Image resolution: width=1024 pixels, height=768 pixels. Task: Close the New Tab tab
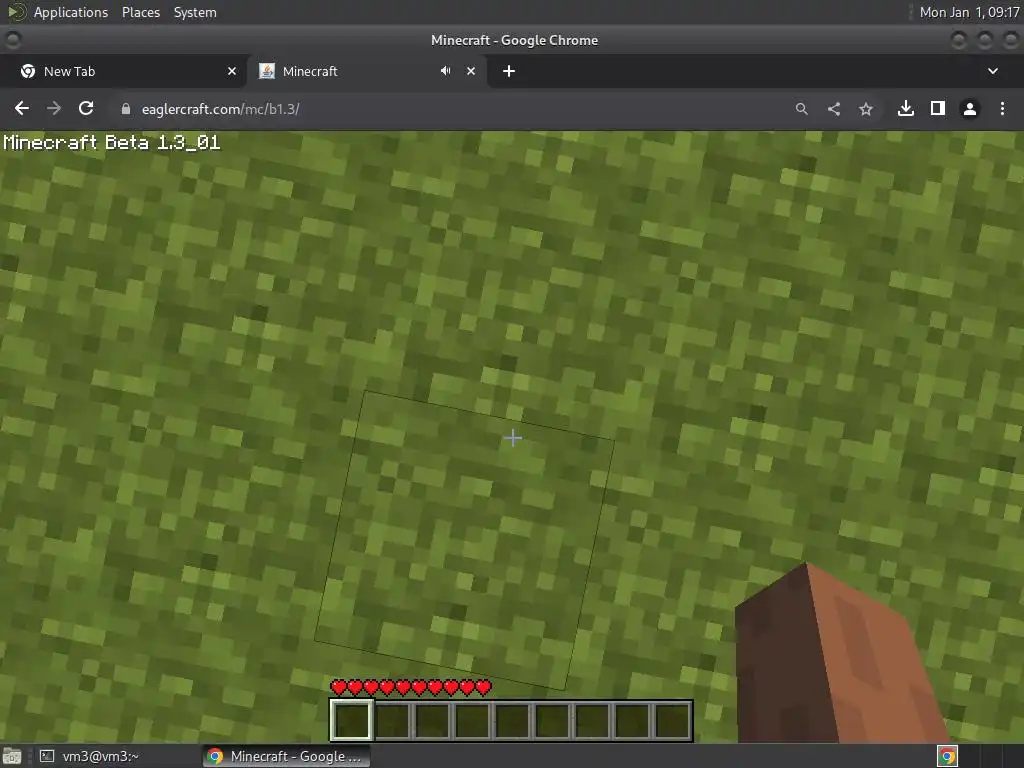point(232,71)
